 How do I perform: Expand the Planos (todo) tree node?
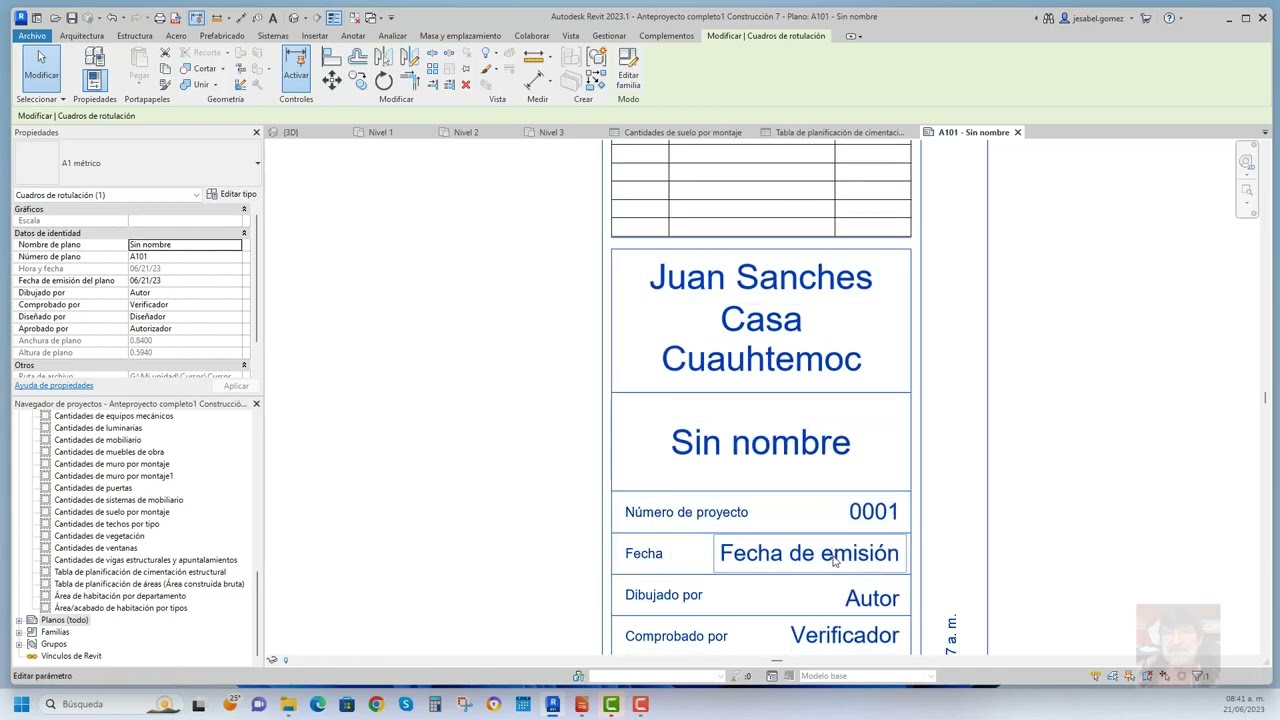(x=19, y=620)
